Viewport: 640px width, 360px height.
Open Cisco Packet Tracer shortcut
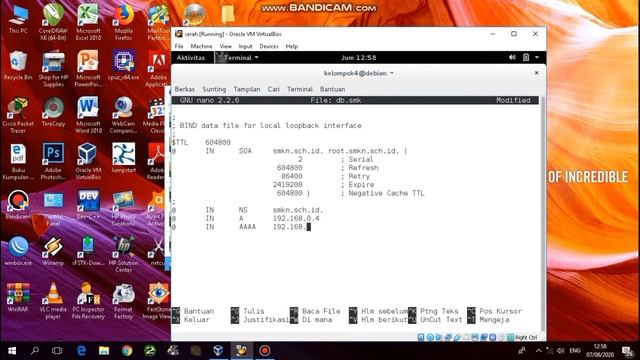[x=18, y=115]
